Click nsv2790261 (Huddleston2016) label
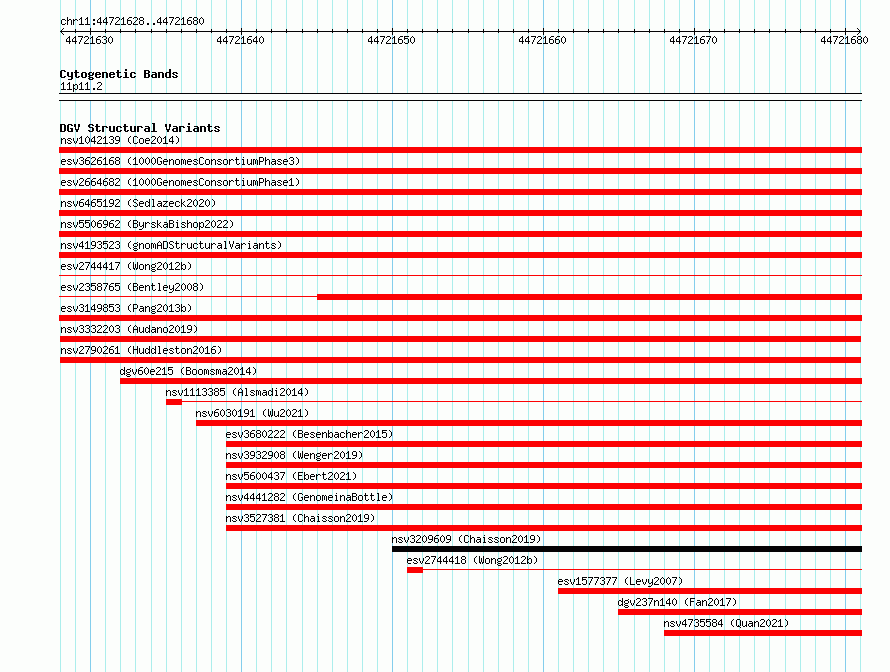890x672 pixels. pyautogui.click(x=141, y=350)
